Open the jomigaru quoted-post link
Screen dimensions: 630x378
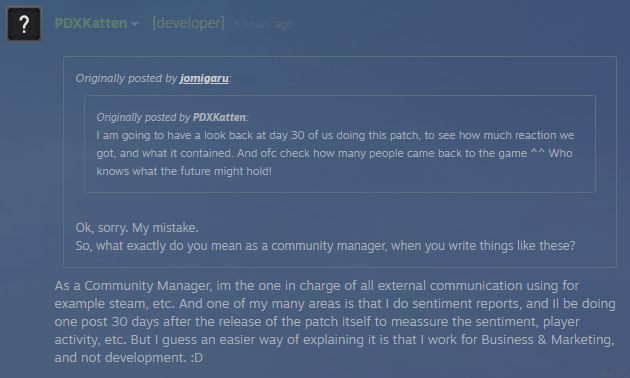[204, 78]
